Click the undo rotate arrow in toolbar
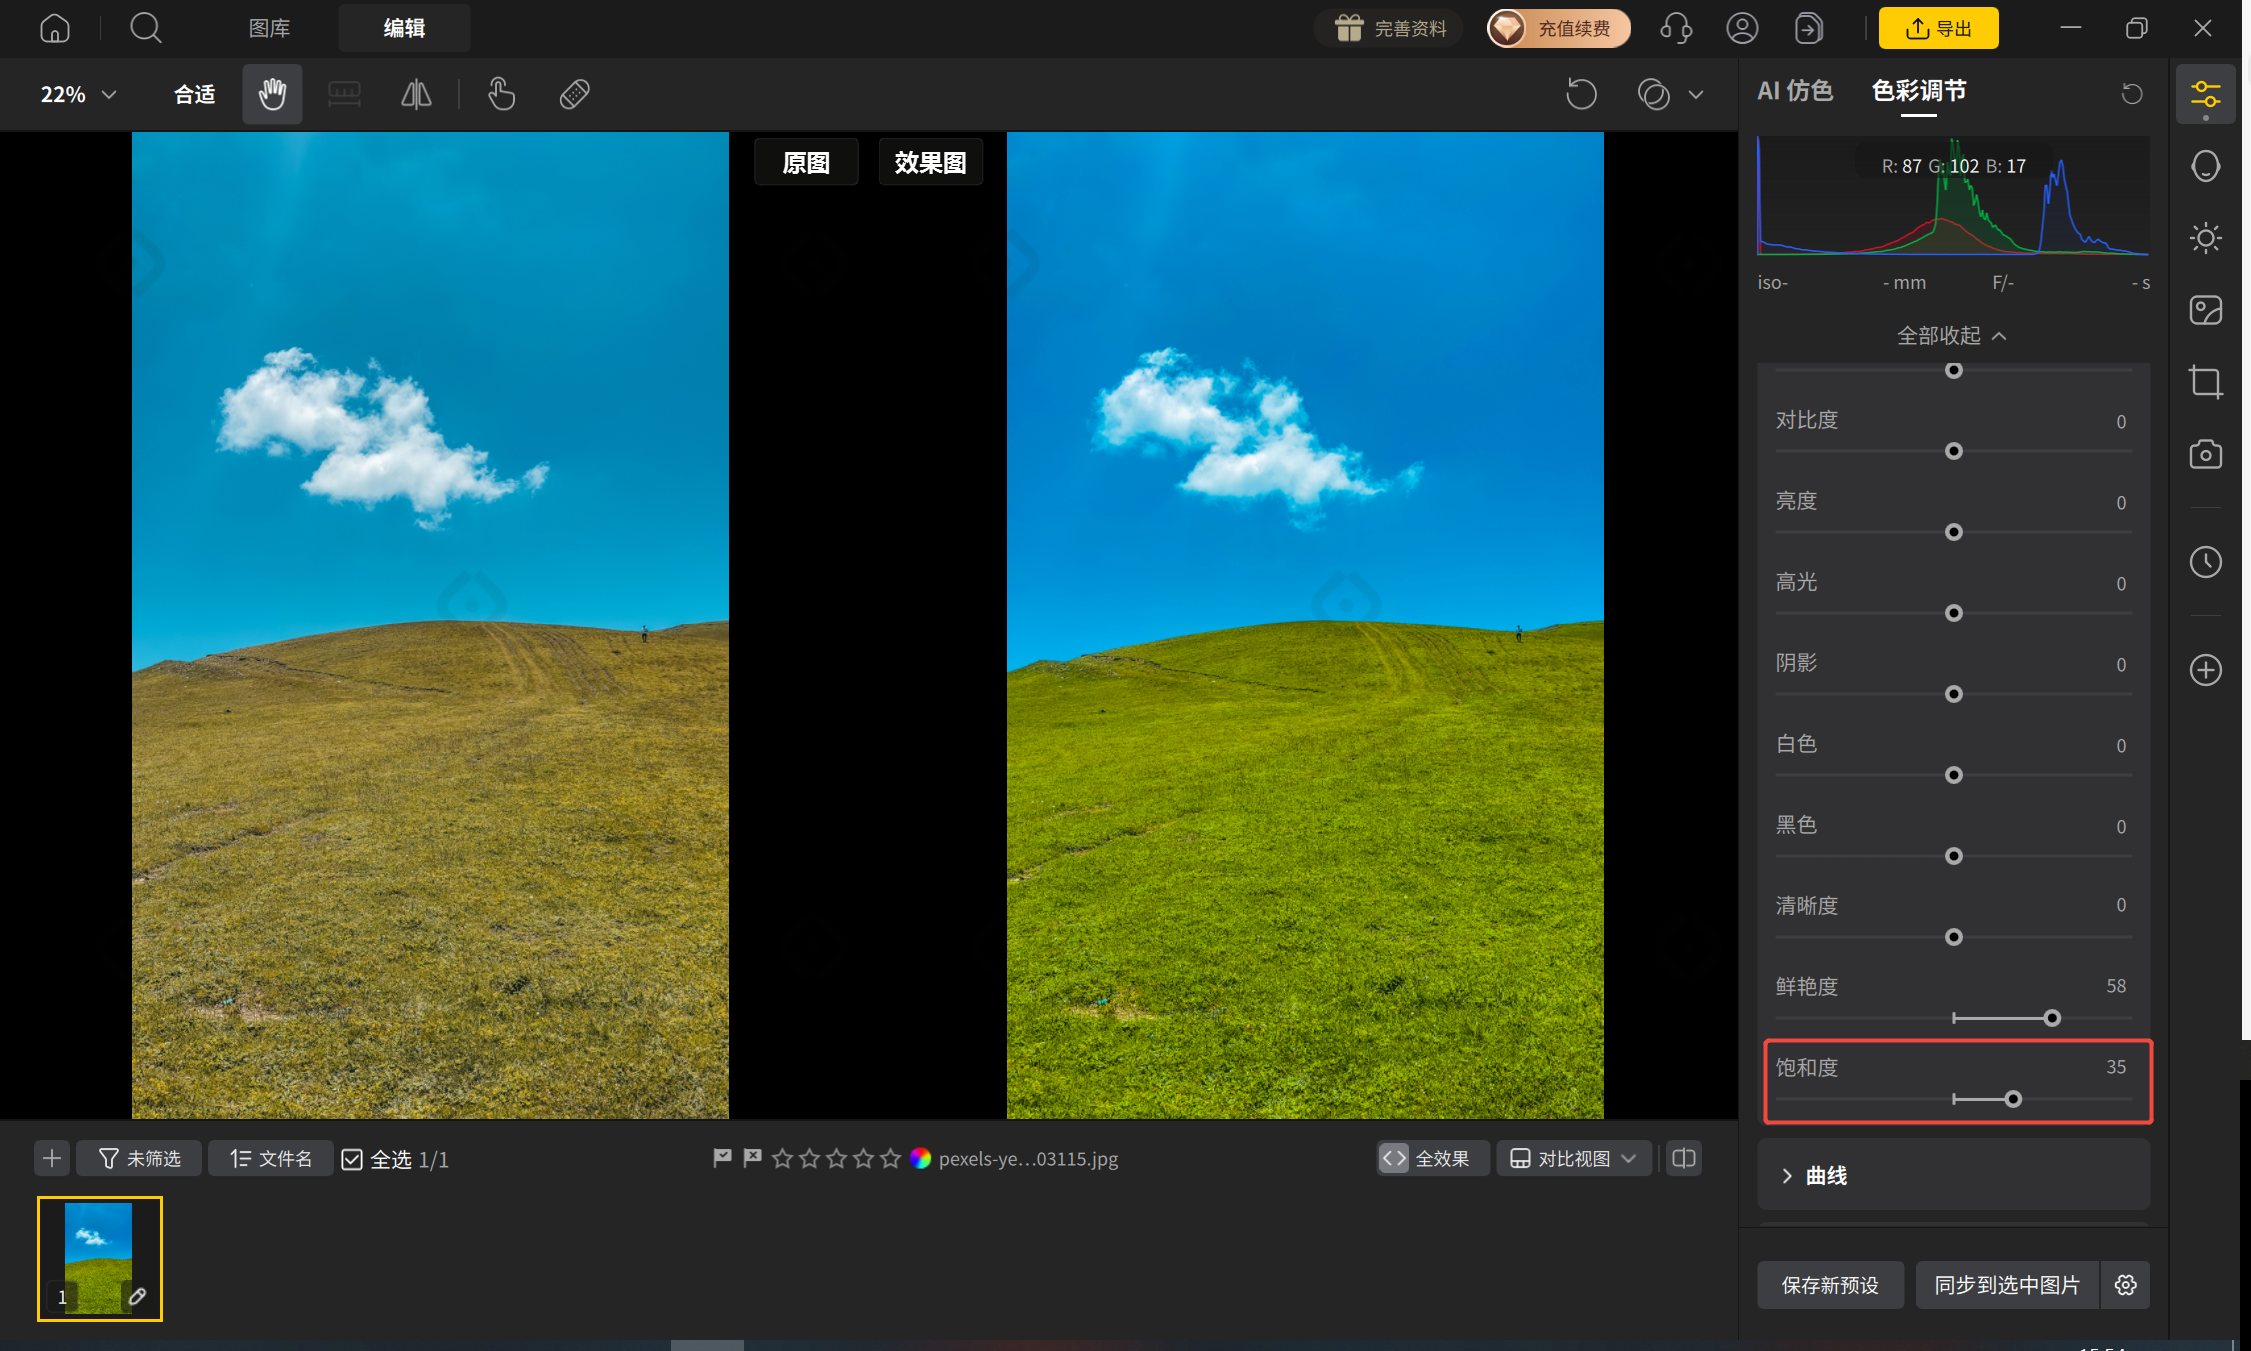The image size is (2251, 1351). click(1581, 94)
